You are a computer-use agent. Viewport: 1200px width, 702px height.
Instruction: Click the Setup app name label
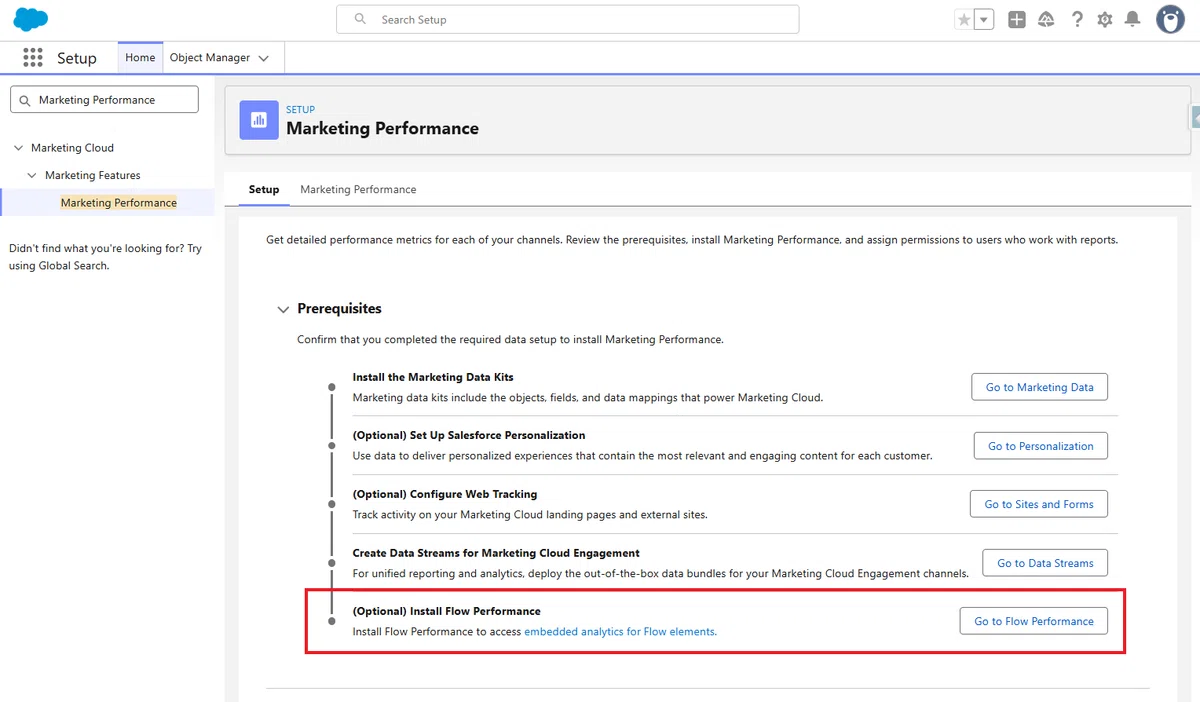[77, 58]
